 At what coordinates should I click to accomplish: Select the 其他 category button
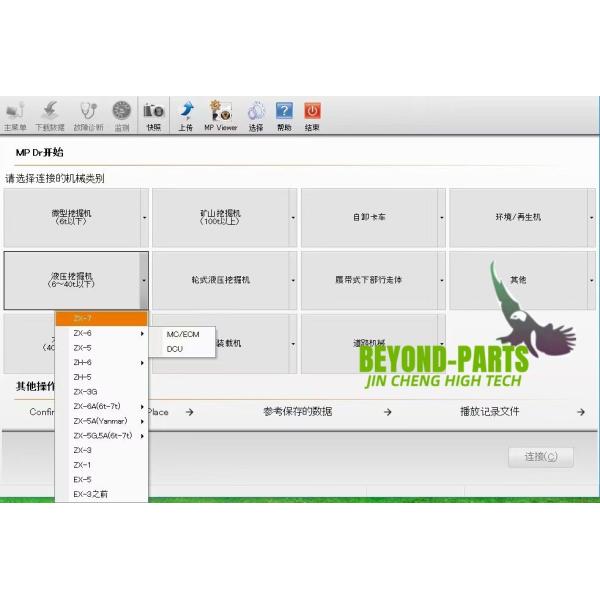click(518, 280)
